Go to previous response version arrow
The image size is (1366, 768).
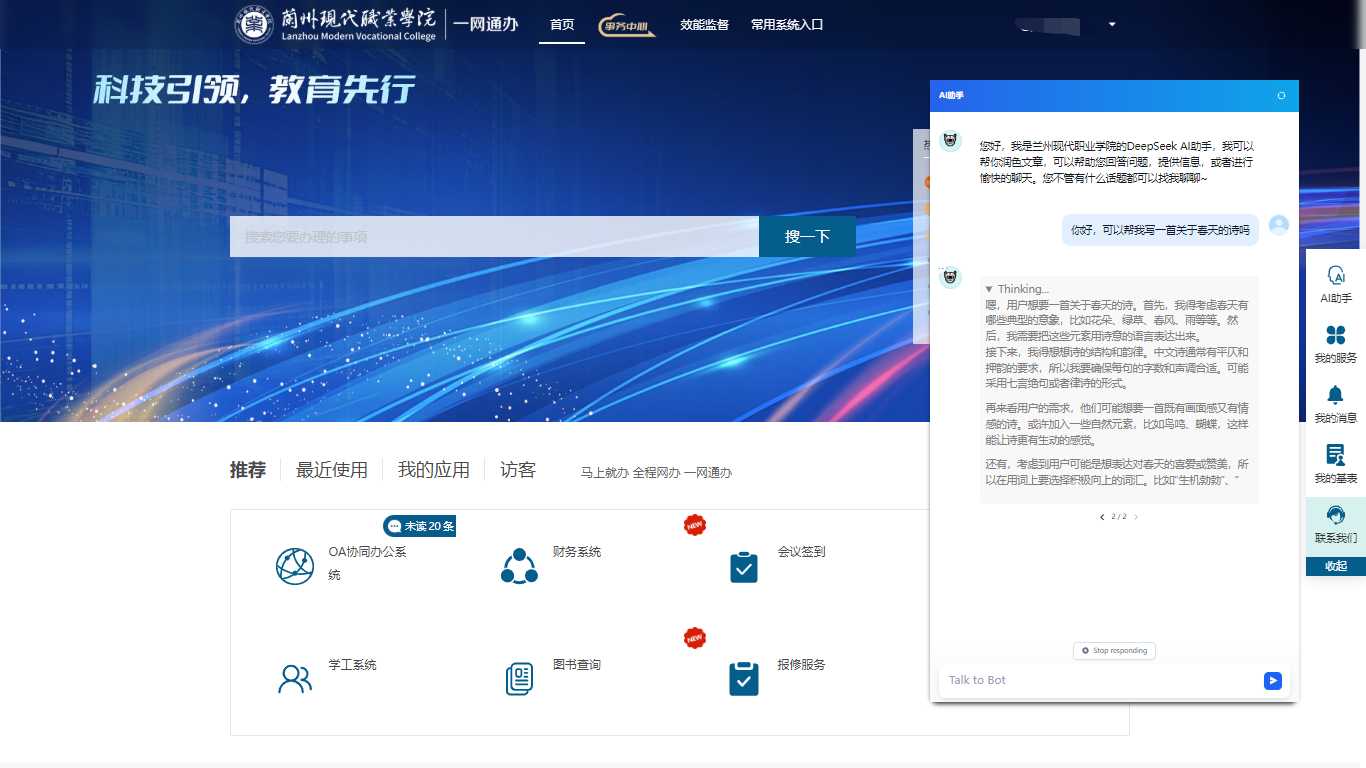(1102, 517)
